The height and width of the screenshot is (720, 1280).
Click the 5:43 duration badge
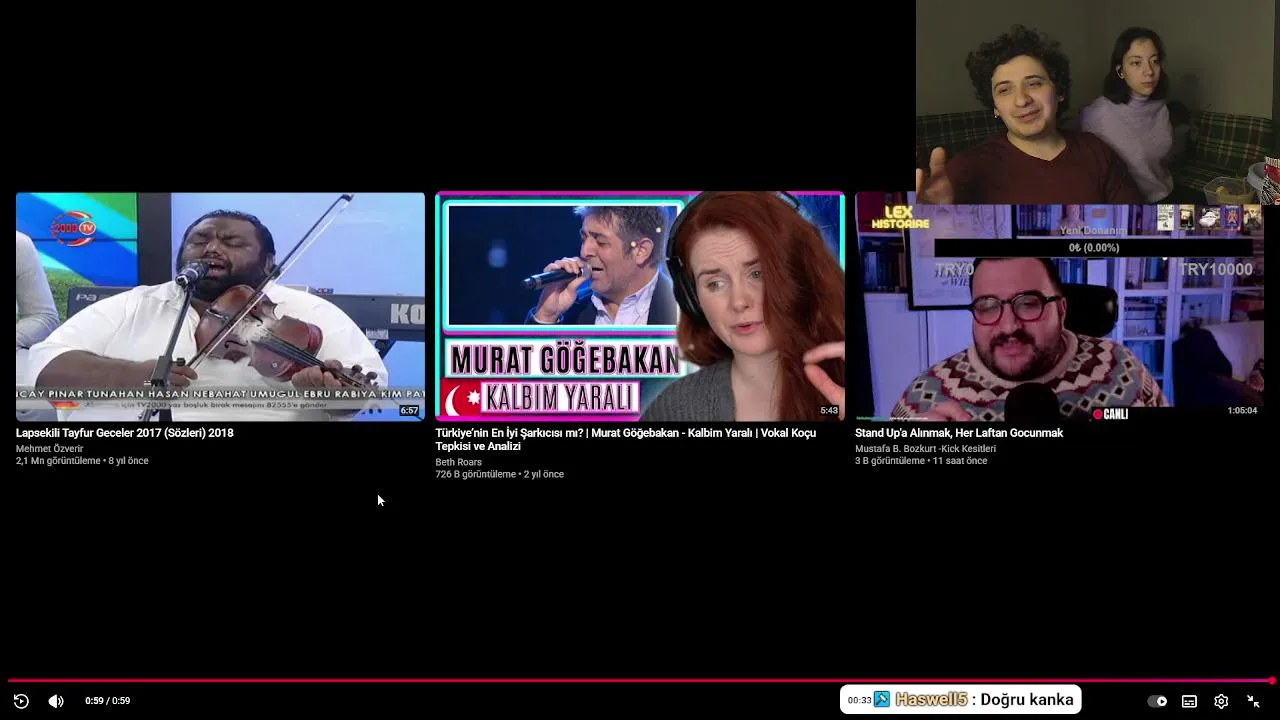tap(829, 411)
